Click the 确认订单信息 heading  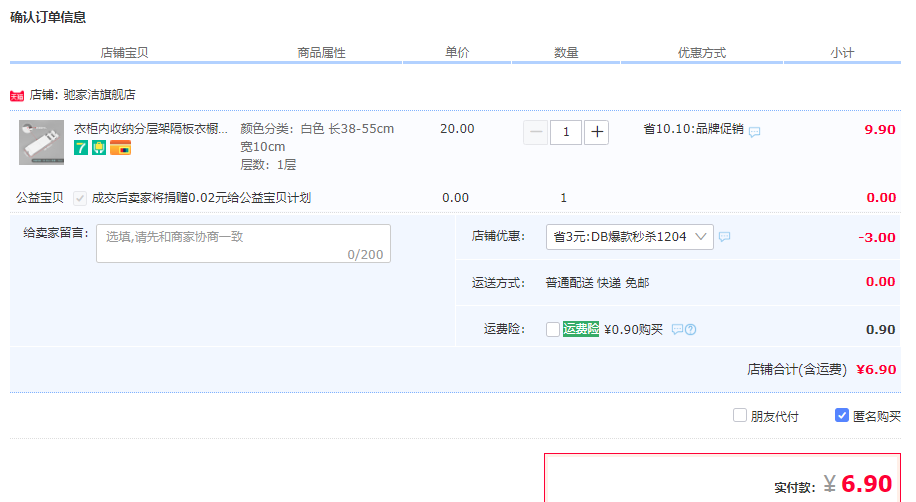(48, 18)
